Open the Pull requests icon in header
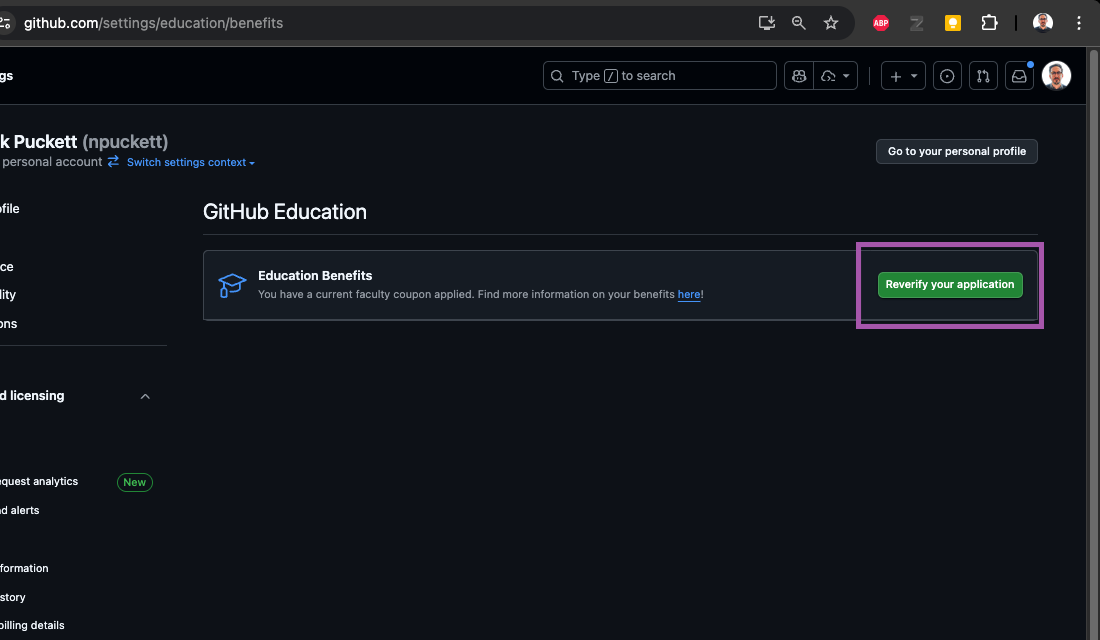Screen dimensions: 1100x640 [983, 76]
